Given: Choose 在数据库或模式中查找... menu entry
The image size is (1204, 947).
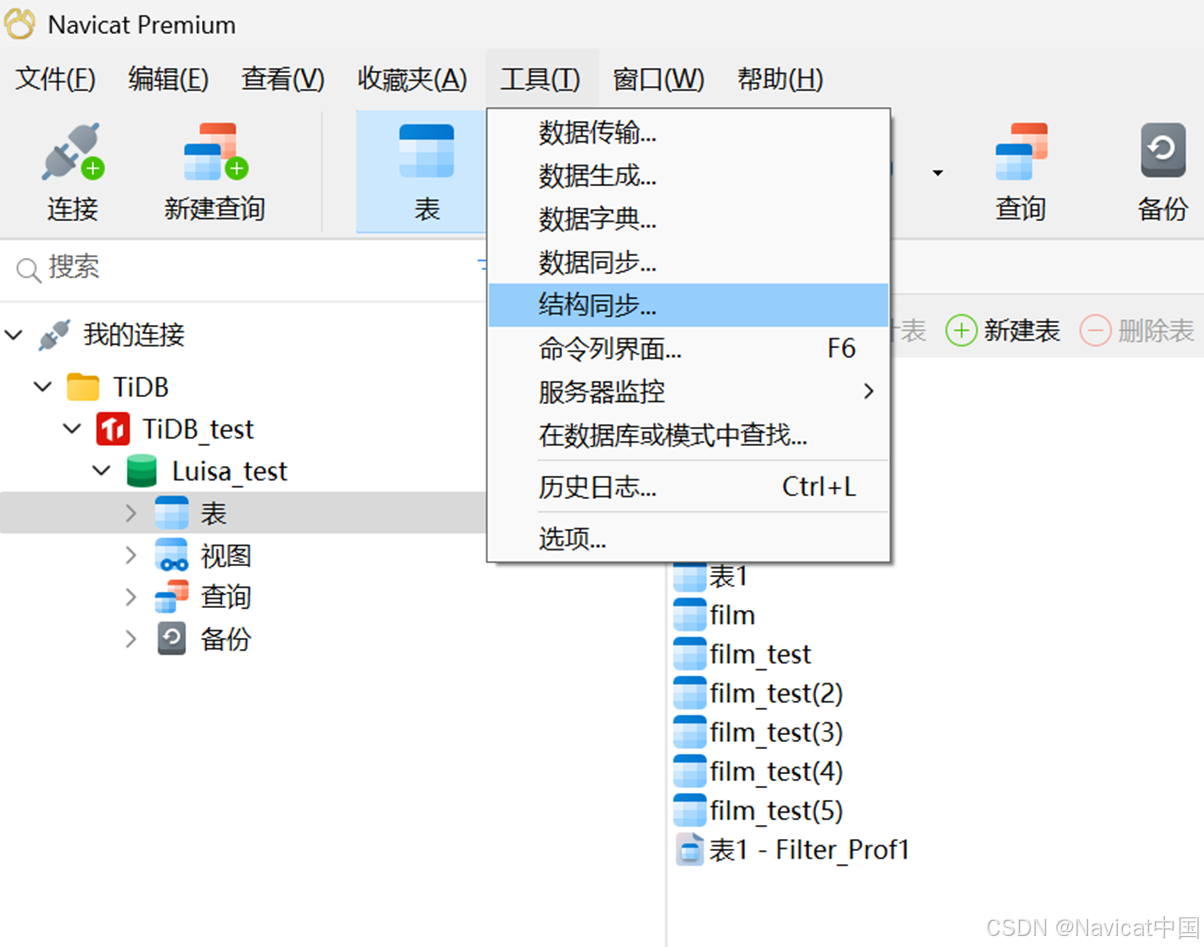Looking at the screenshot, I should (x=689, y=435).
